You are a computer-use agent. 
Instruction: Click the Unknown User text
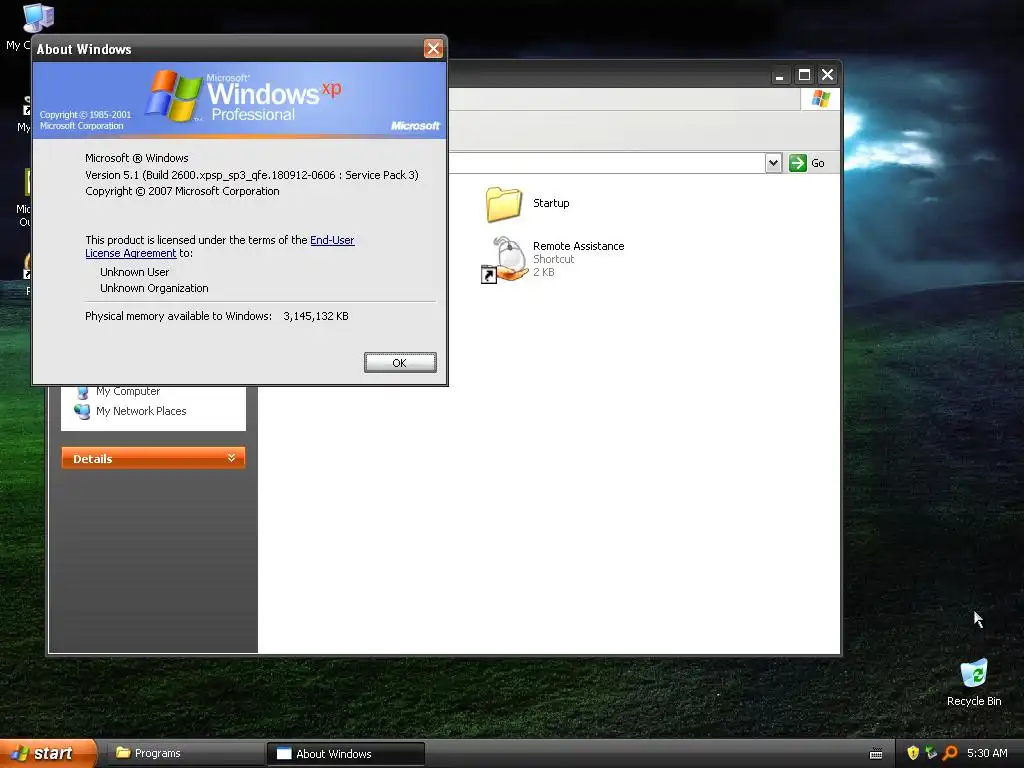[135, 272]
